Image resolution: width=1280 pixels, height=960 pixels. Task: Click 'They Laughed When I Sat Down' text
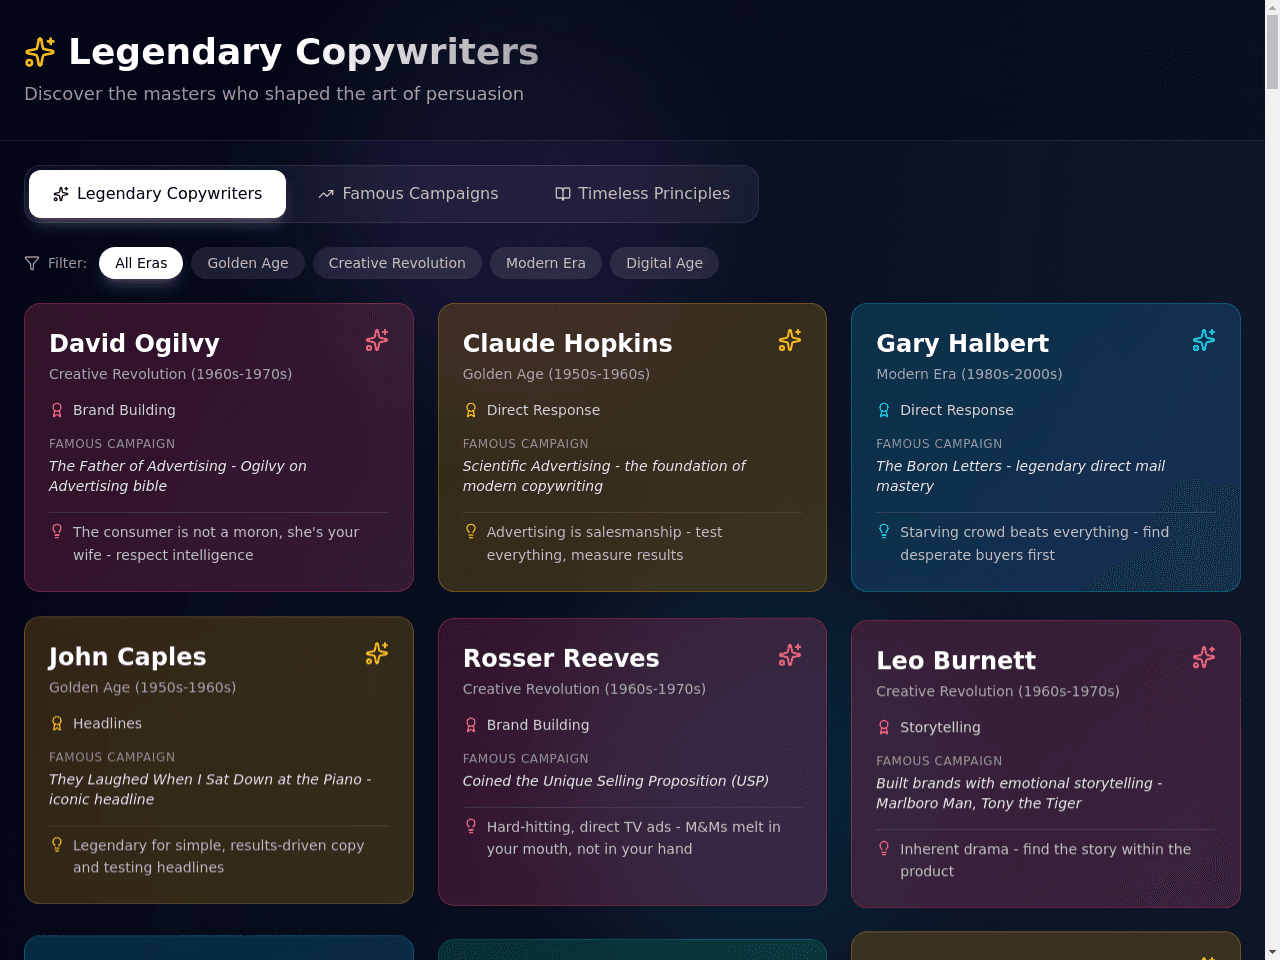click(x=210, y=789)
